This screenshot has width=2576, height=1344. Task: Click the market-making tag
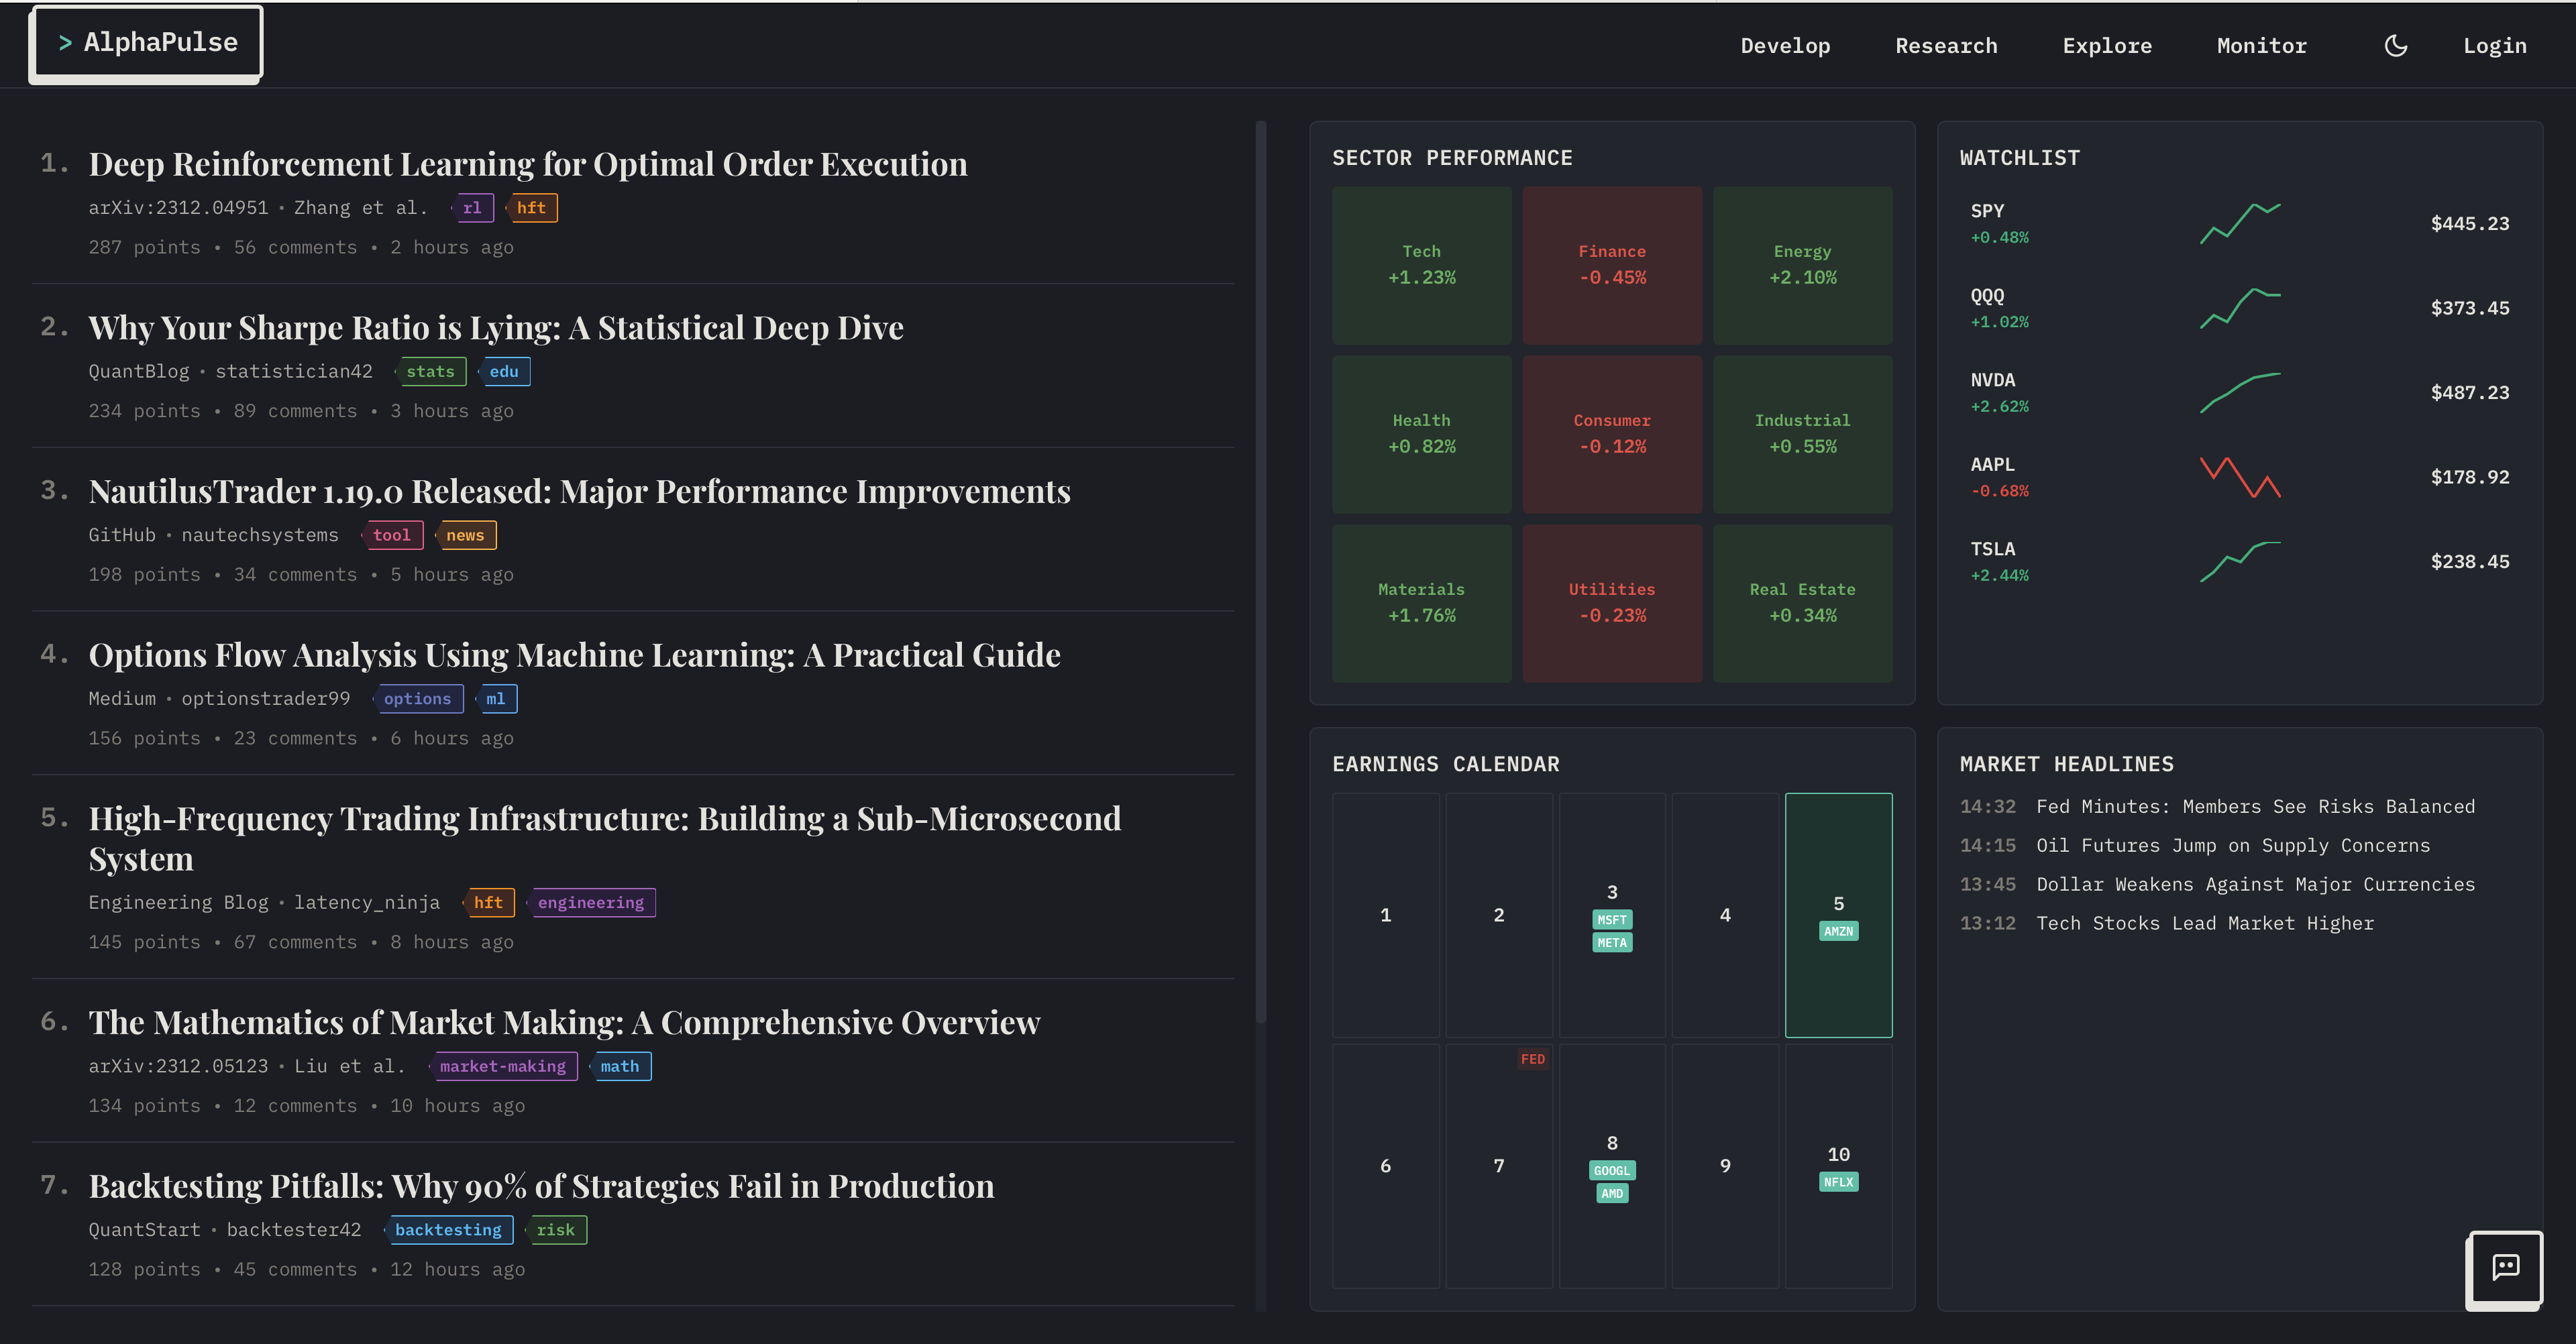pyautogui.click(x=502, y=1066)
